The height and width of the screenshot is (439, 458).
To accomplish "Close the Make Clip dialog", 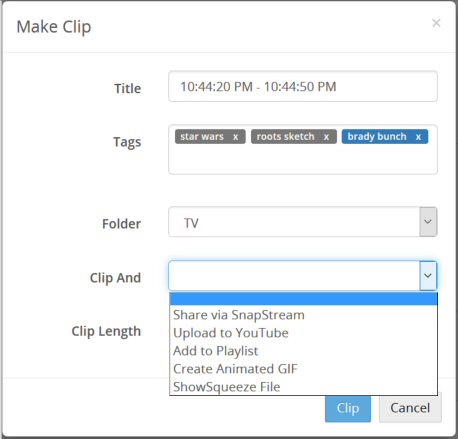I will [436, 23].
